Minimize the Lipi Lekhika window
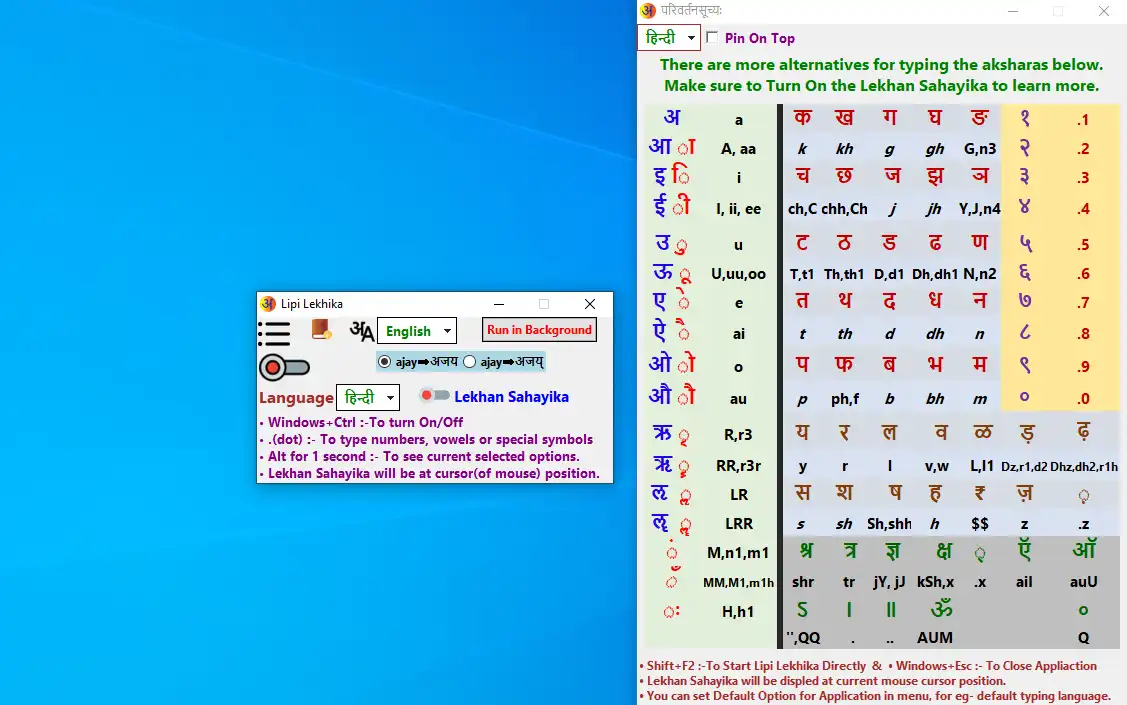Image resolution: width=1127 pixels, height=705 pixels. (499, 304)
